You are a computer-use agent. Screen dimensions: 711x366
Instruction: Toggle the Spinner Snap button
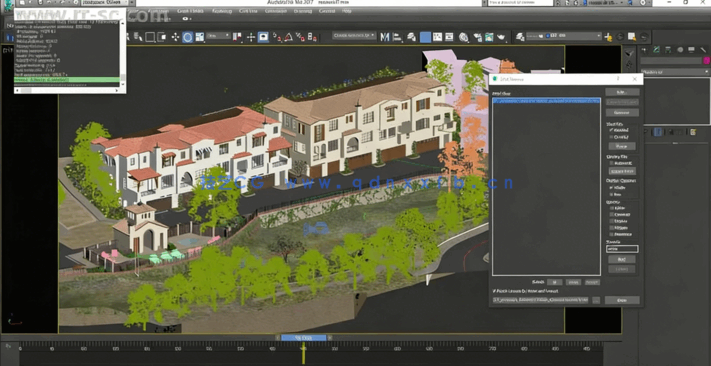coord(312,37)
